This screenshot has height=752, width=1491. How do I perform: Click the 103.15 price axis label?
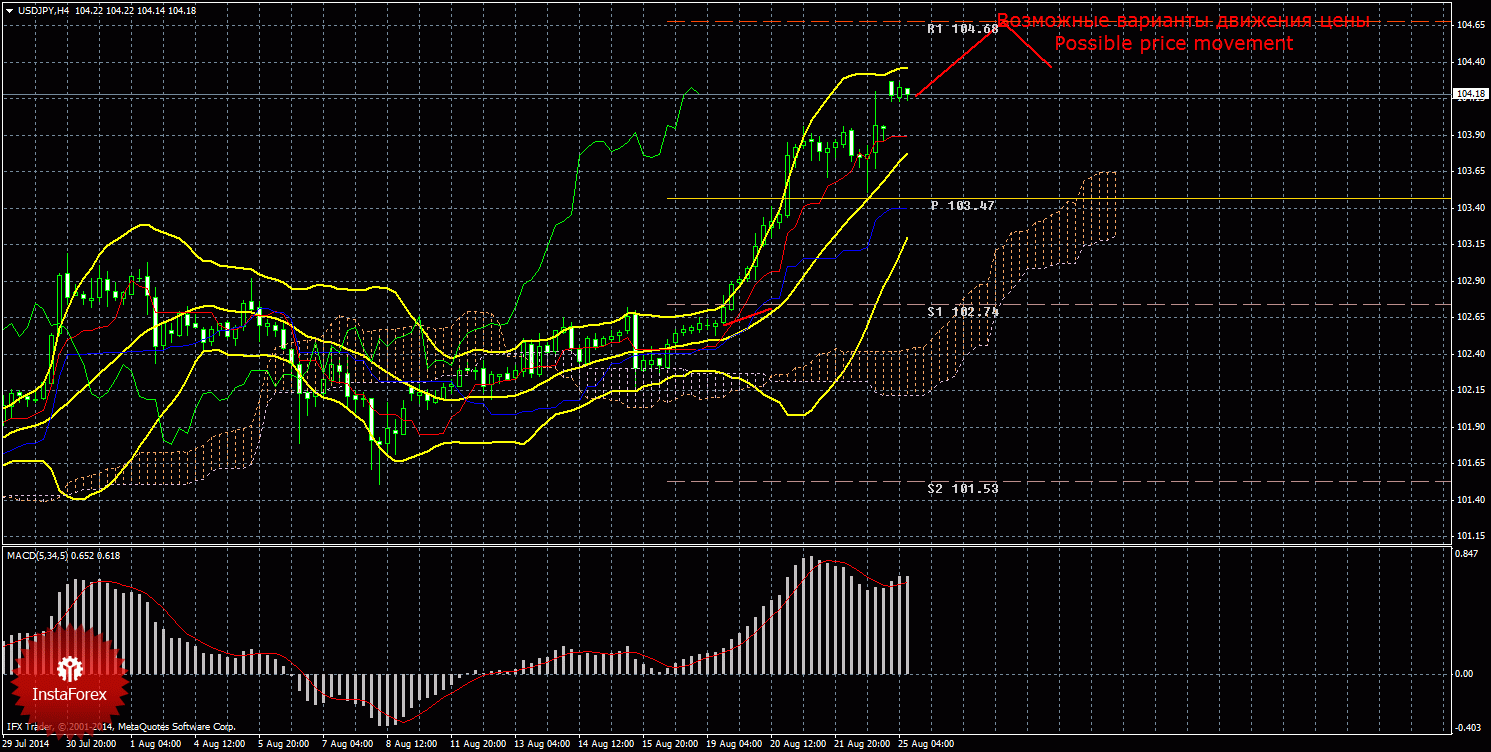[1470, 244]
